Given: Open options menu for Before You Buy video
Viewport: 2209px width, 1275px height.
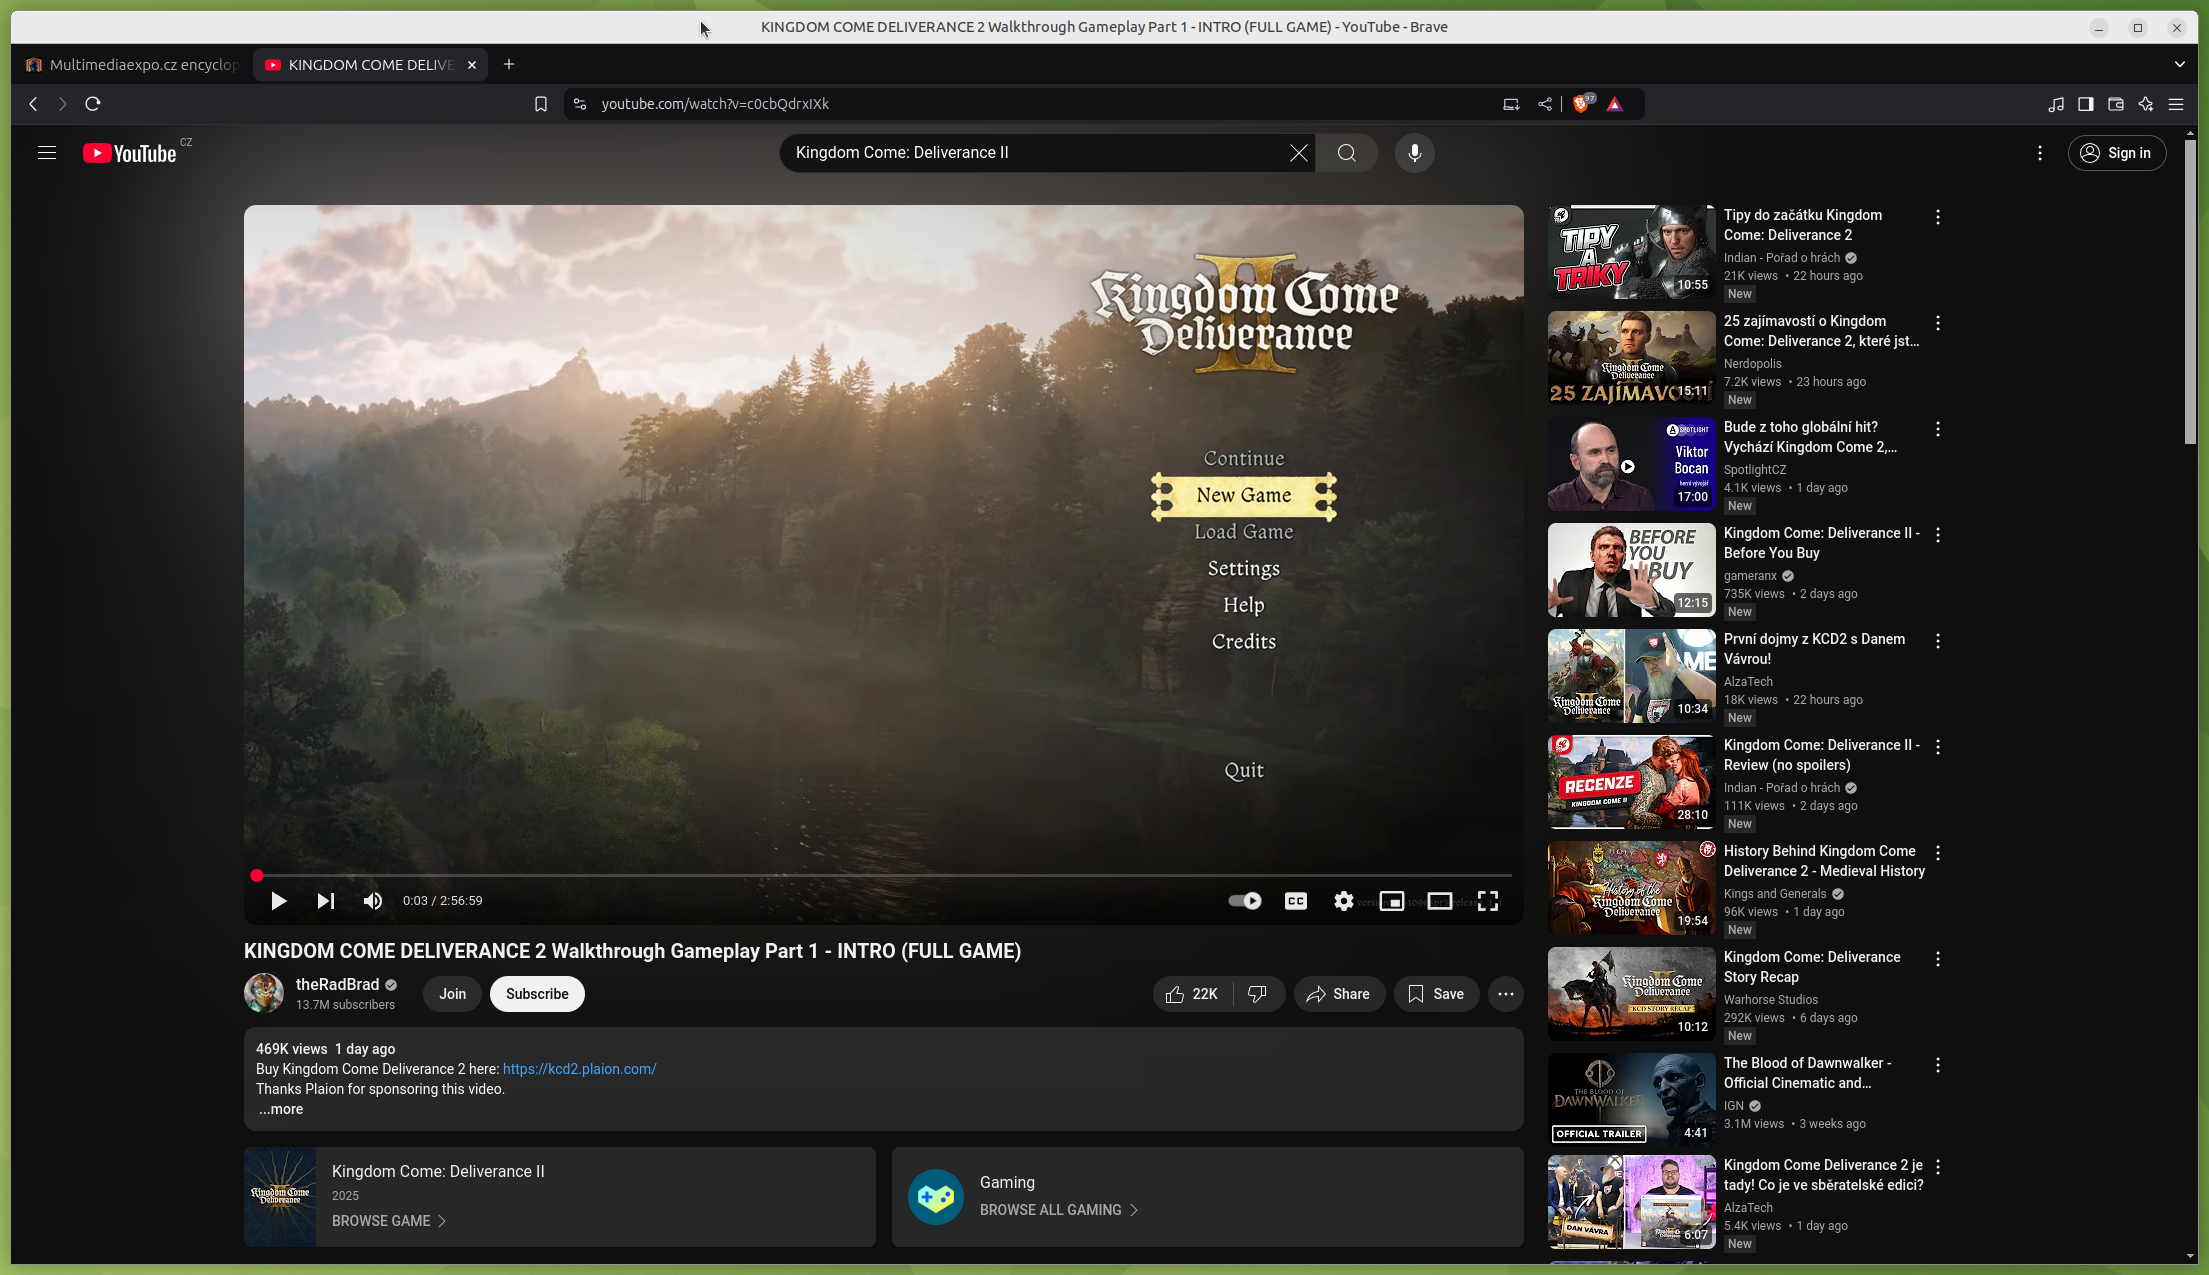Looking at the screenshot, I should pos(1937,535).
